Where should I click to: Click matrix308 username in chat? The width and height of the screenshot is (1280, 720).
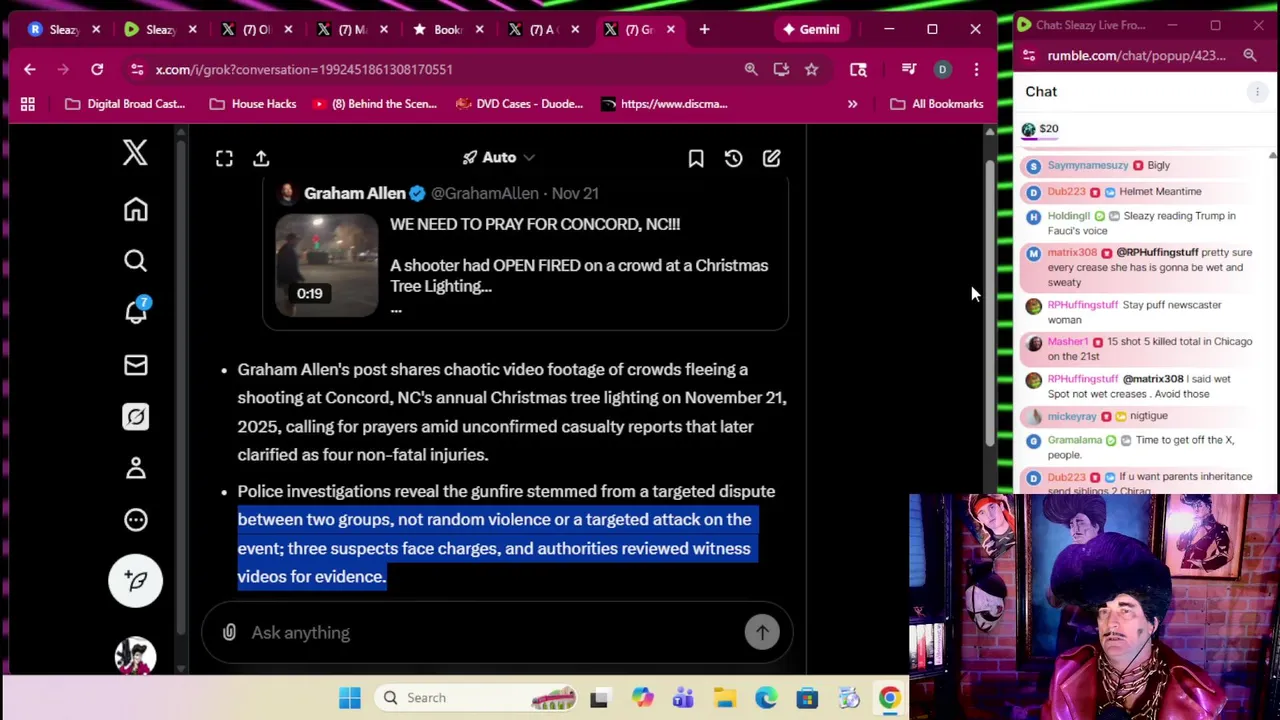pyautogui.click(x=1072, y=253)
